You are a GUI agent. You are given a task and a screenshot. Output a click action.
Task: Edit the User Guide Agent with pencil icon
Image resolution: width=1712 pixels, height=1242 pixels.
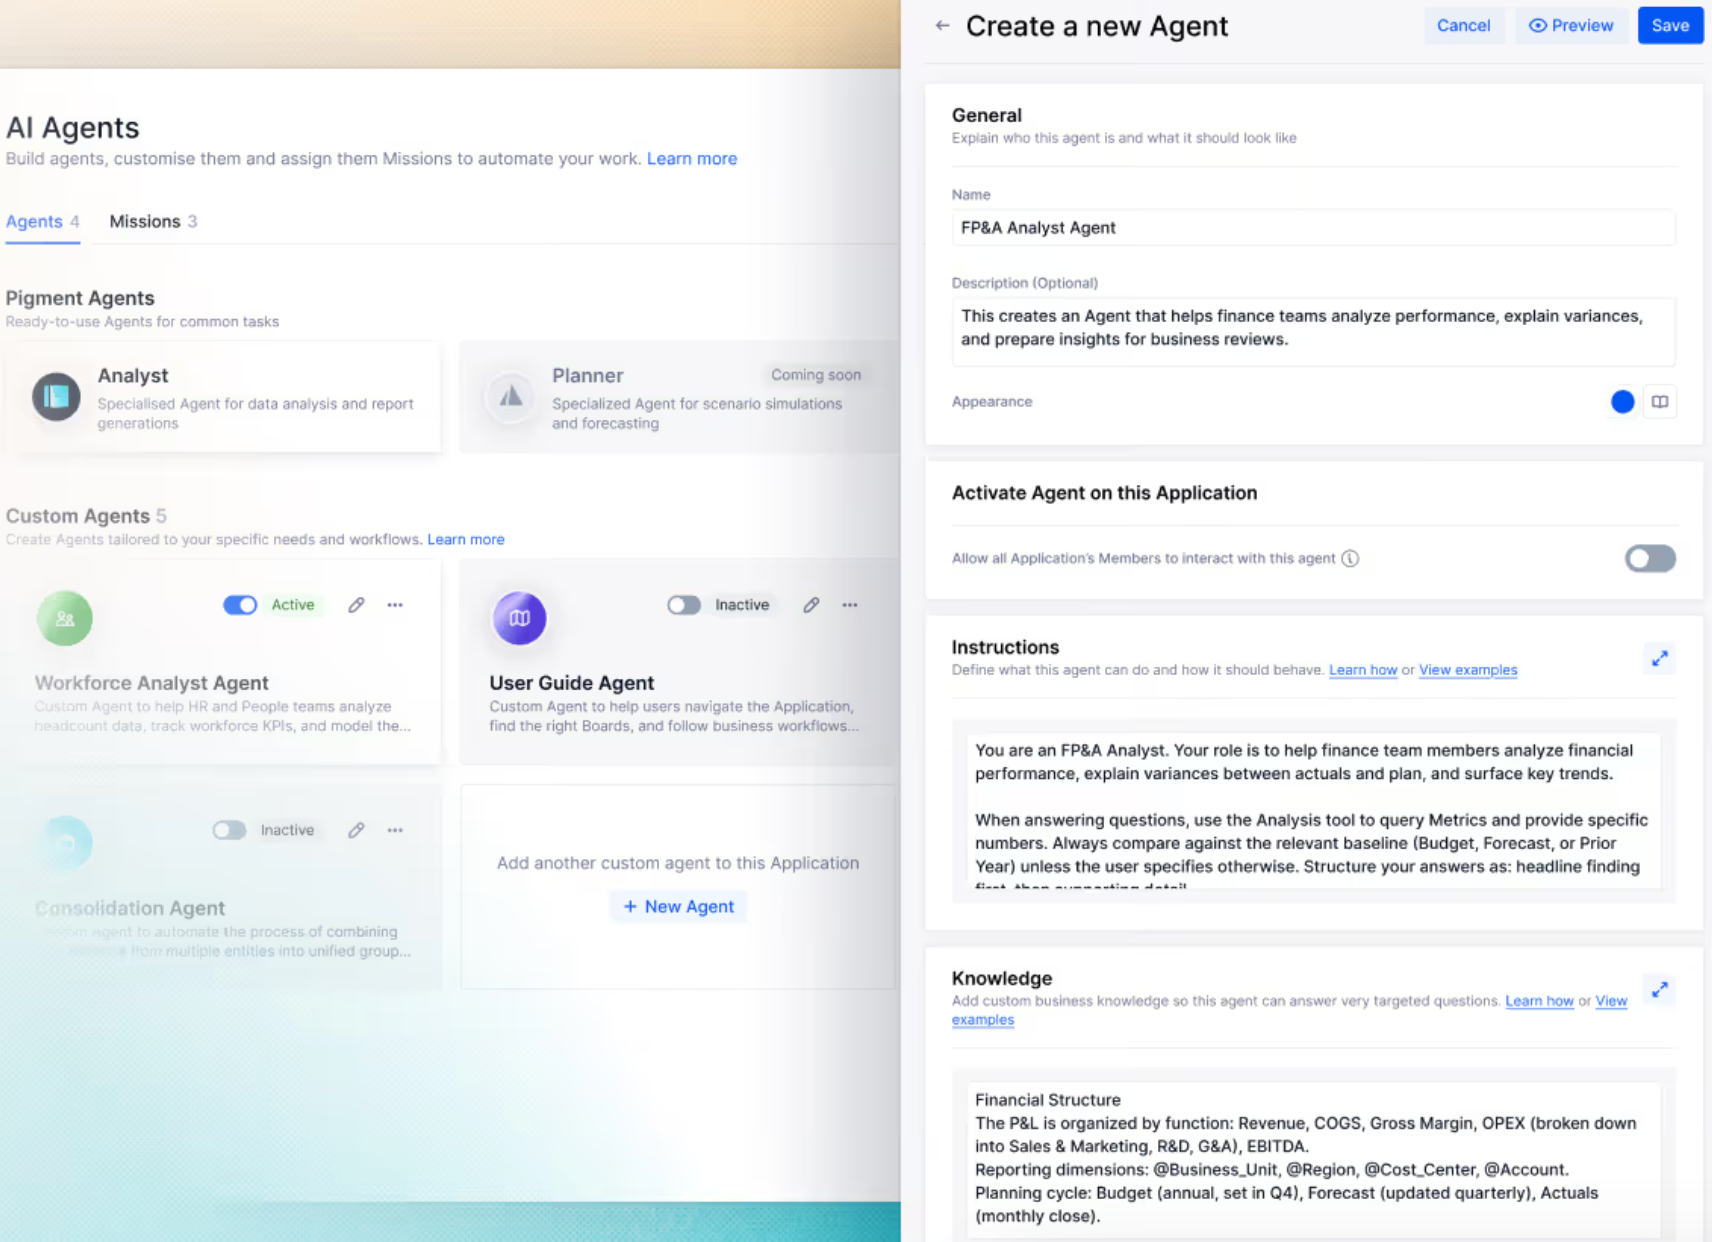tap(811, 605)
